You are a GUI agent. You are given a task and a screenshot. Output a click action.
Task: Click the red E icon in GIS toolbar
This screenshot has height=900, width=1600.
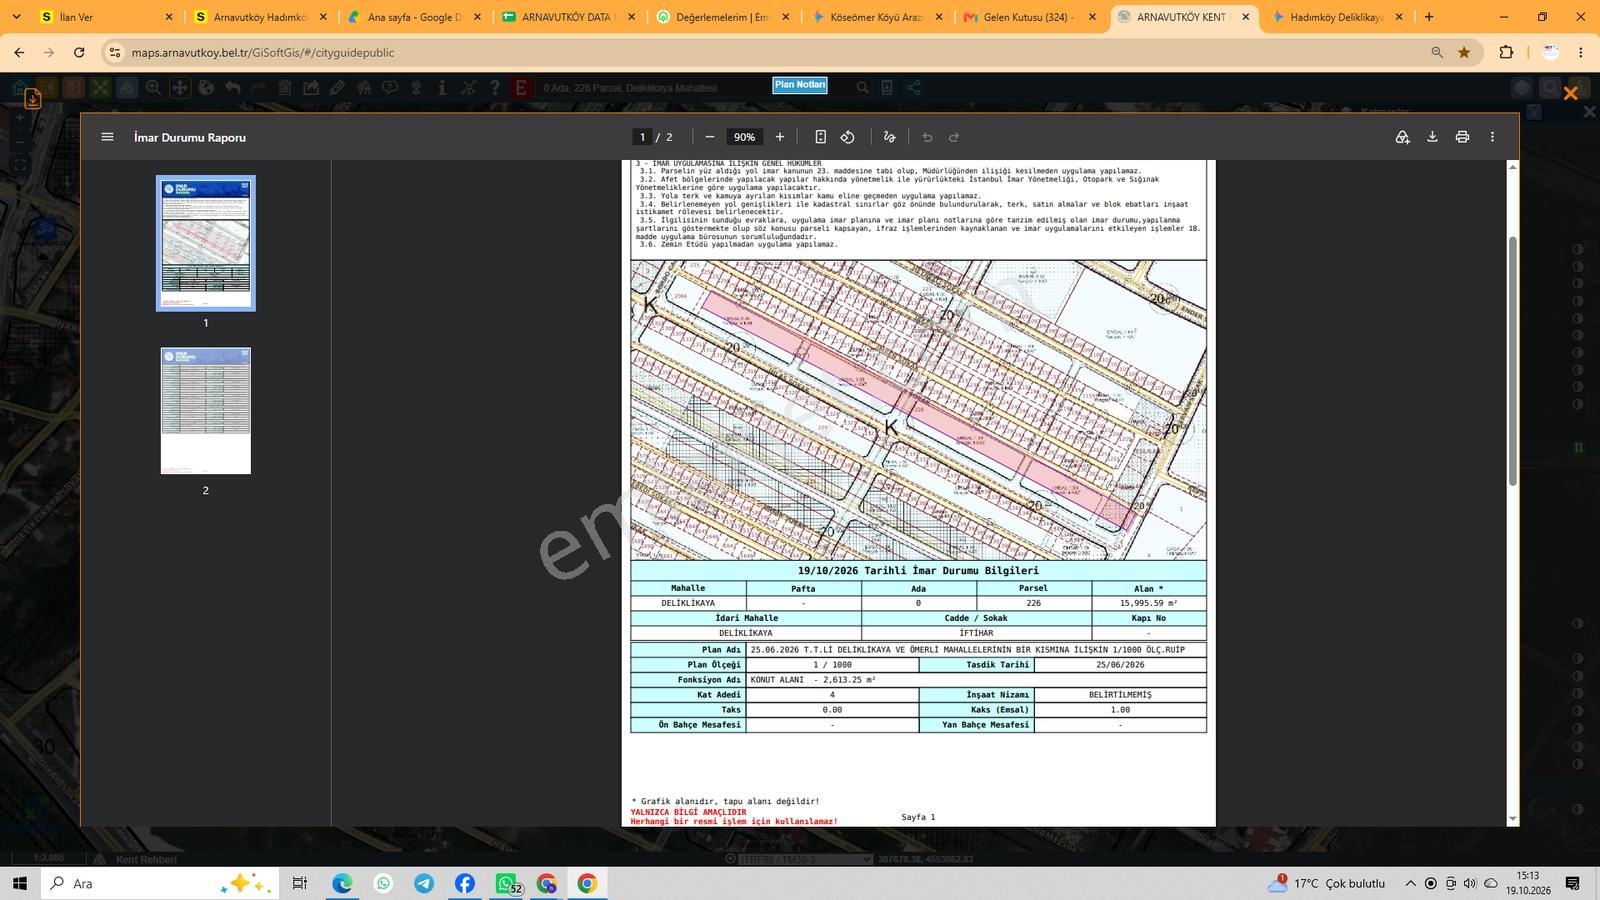coord(520,88)
